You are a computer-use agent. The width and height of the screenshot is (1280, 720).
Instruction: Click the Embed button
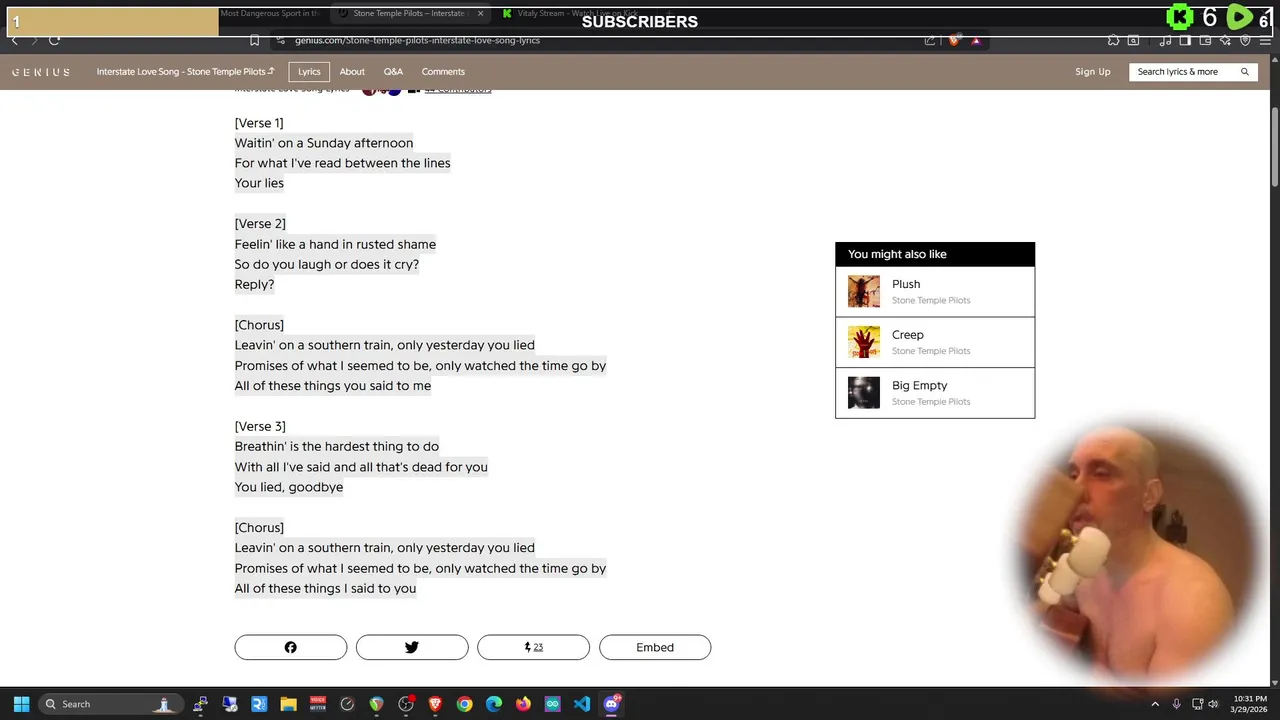pyautogui.click(x=655, y=647)
